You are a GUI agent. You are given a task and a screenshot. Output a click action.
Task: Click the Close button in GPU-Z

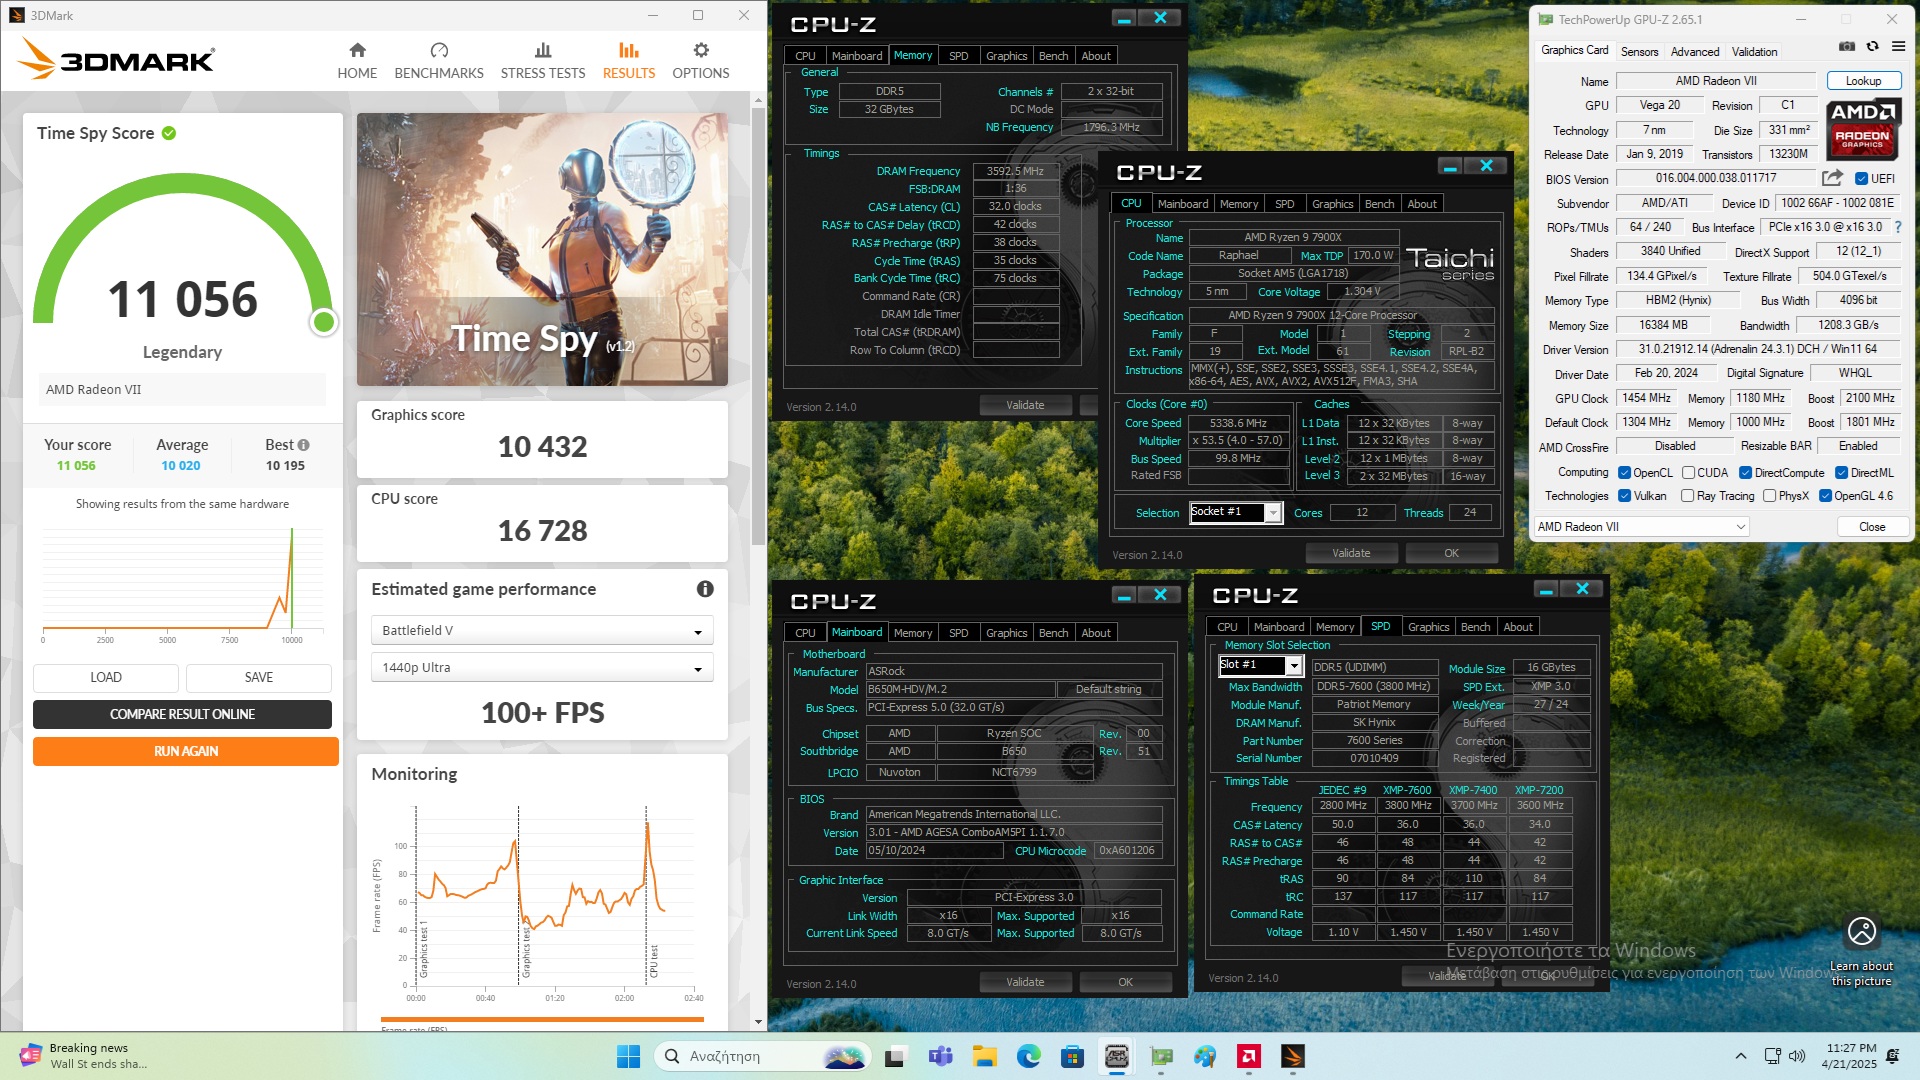[1872, 527]
